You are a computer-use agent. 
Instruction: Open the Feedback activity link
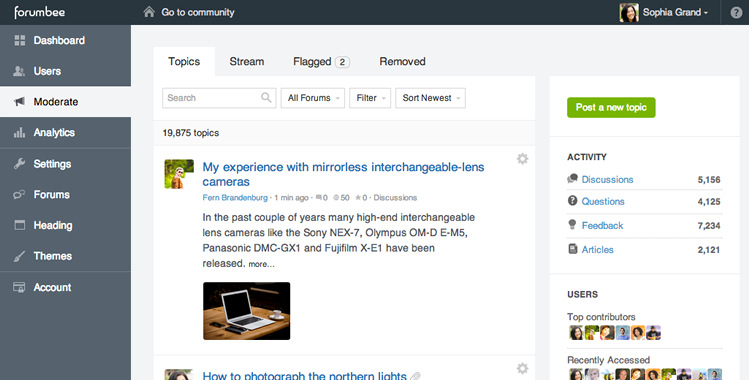click(602, 225)
